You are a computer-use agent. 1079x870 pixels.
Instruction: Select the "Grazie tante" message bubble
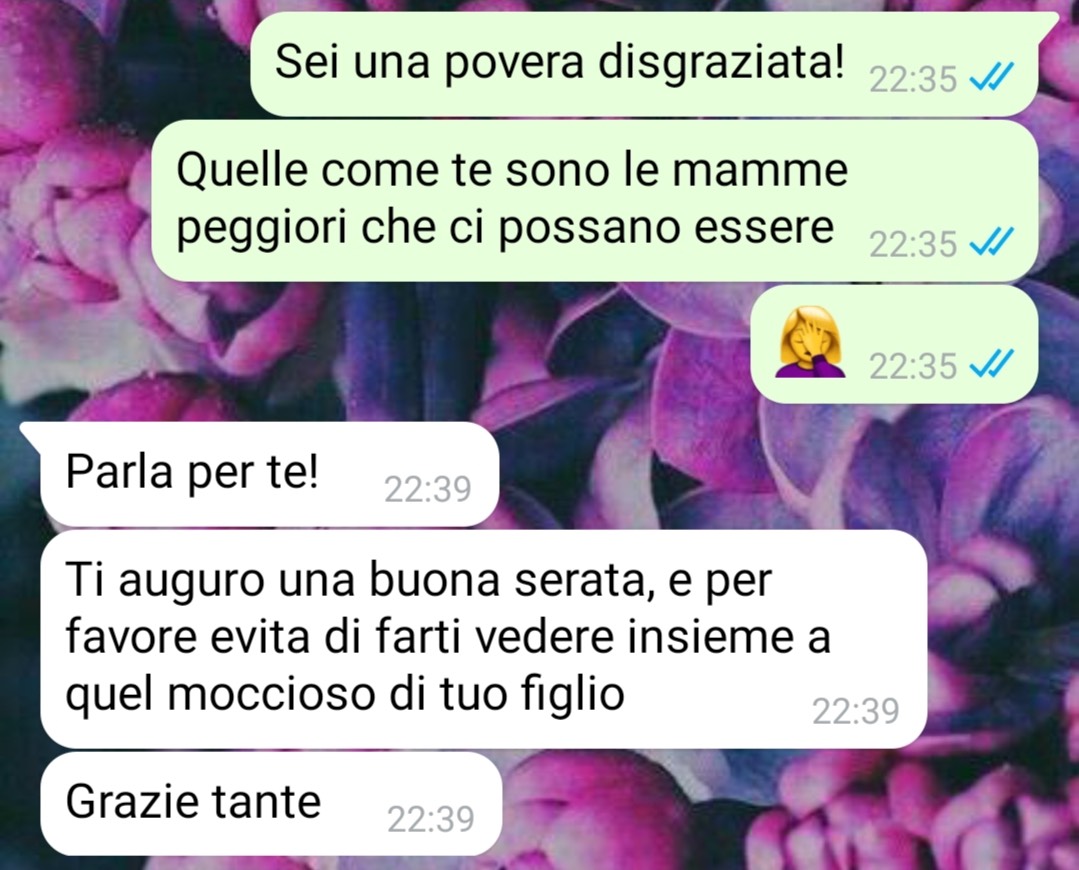click(271, 803)
